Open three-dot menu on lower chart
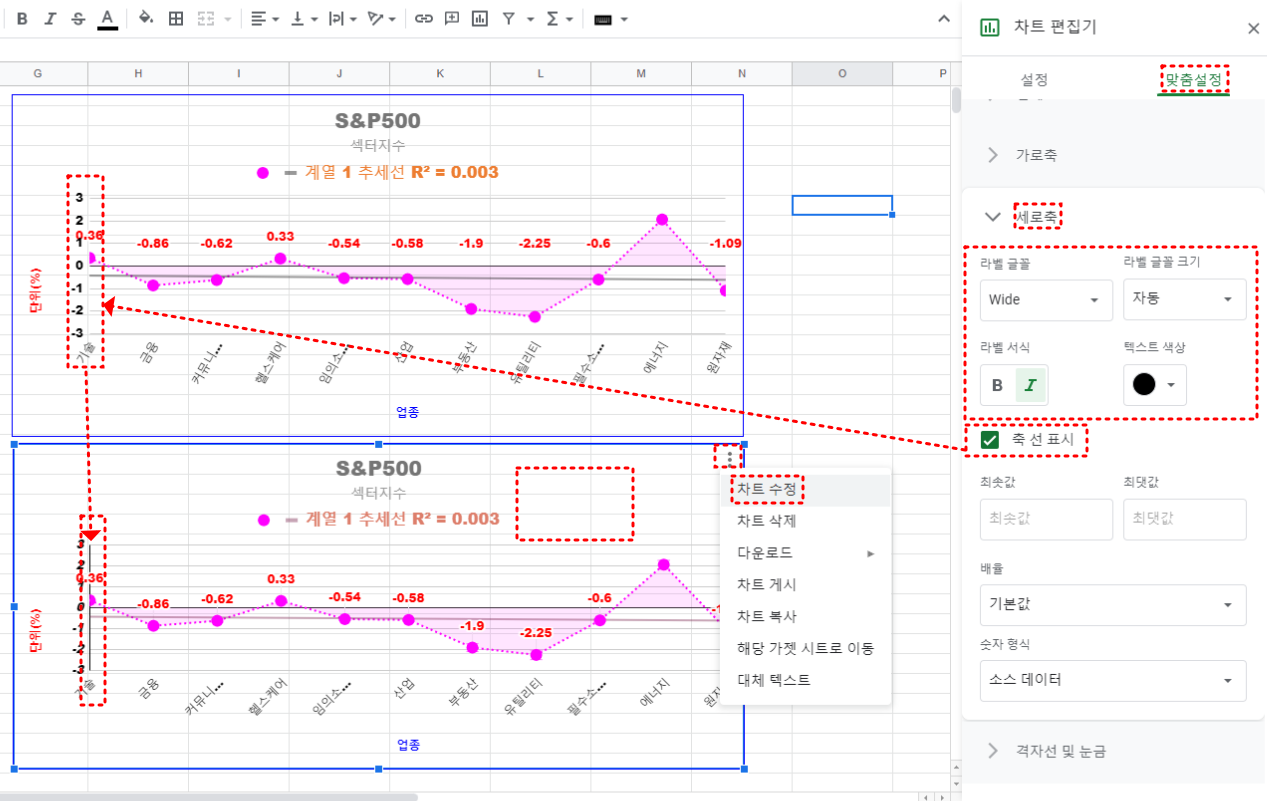Viewport: 1267px width, 801px height. (730, 457)
